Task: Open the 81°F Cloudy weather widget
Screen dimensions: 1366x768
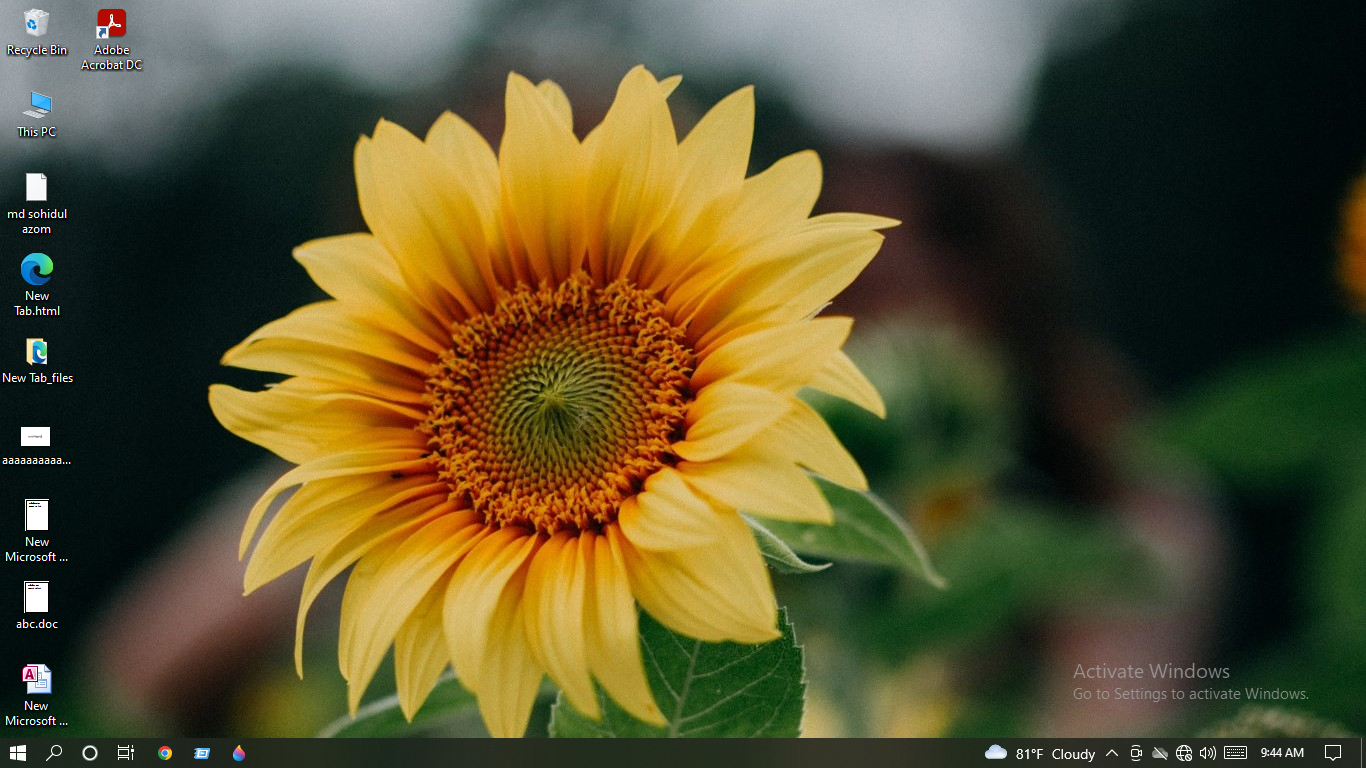Action: point(1040,753)
